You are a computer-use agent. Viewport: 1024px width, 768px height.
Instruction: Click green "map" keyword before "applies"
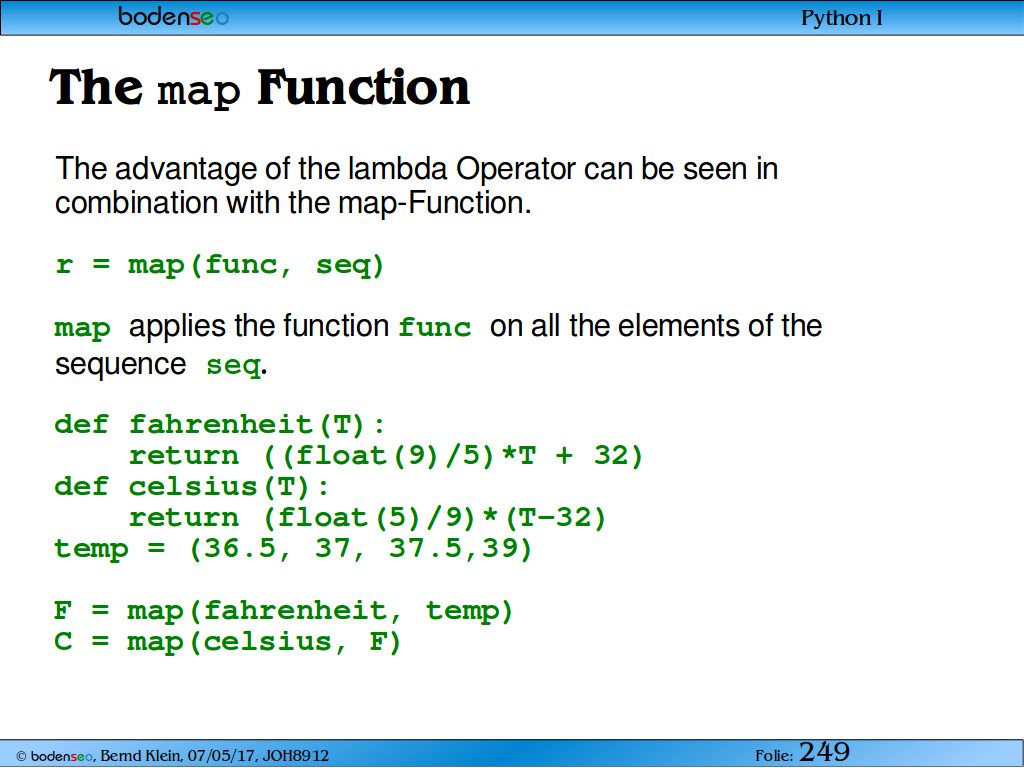click(82, 328)
